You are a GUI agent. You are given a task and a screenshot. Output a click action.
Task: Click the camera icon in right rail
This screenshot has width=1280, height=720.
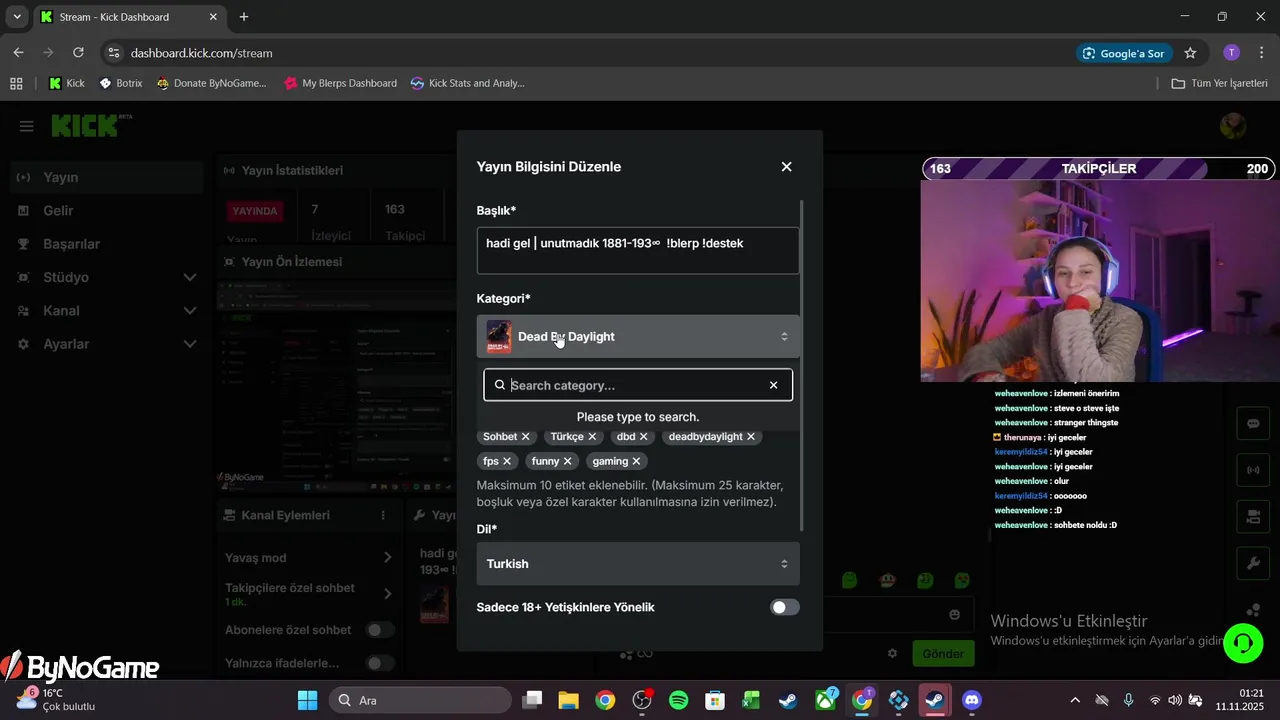click(1253, 516)
